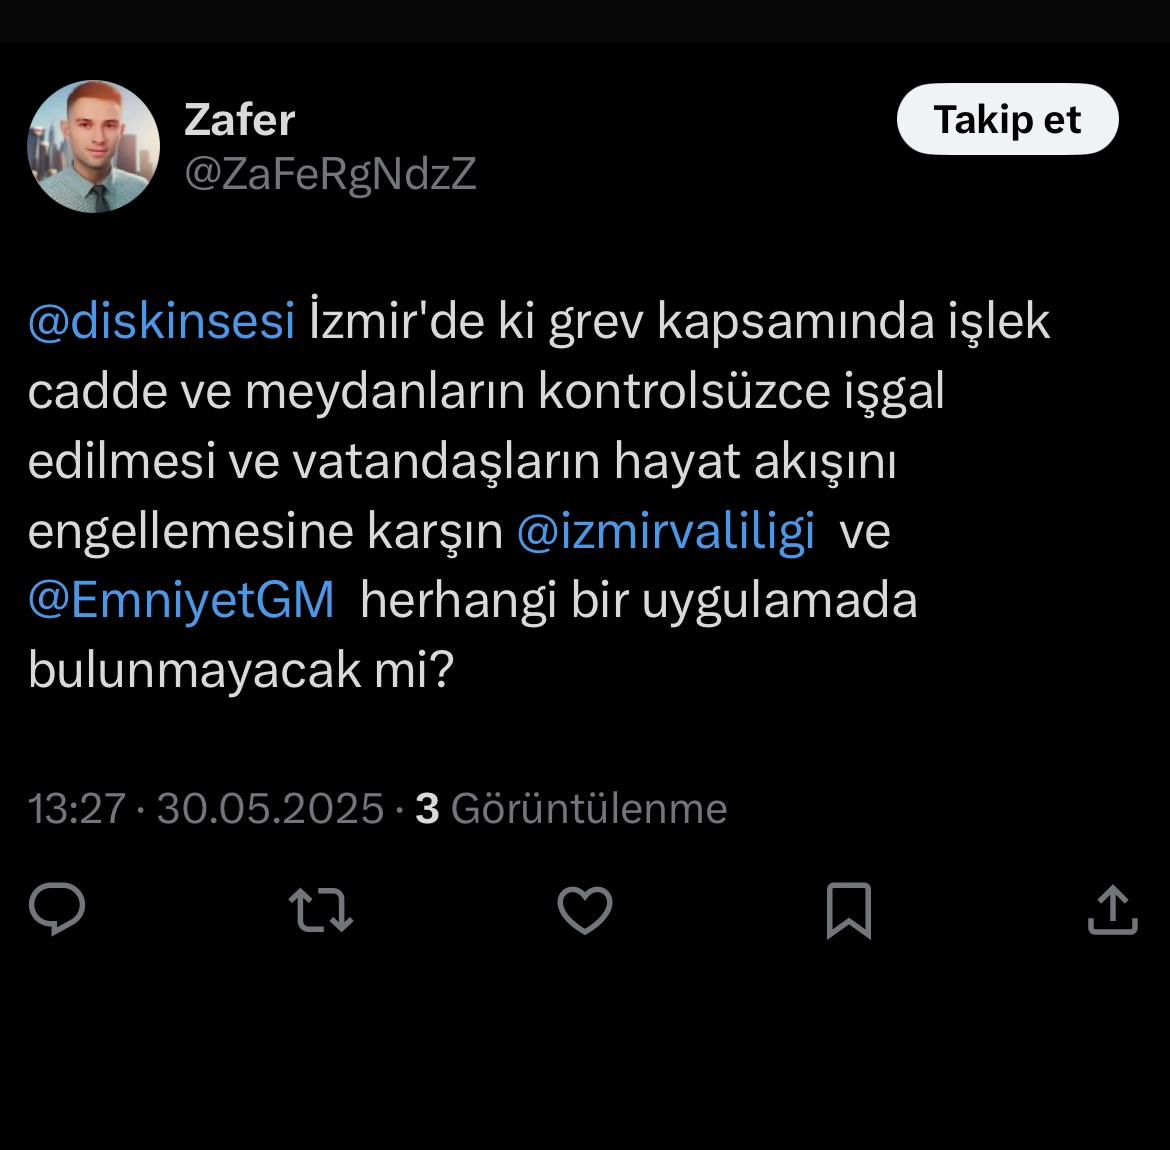Viewport: 1170px width, 1150px height.
Task: Bookmark this tweet
Action: [x=849, y=910]
